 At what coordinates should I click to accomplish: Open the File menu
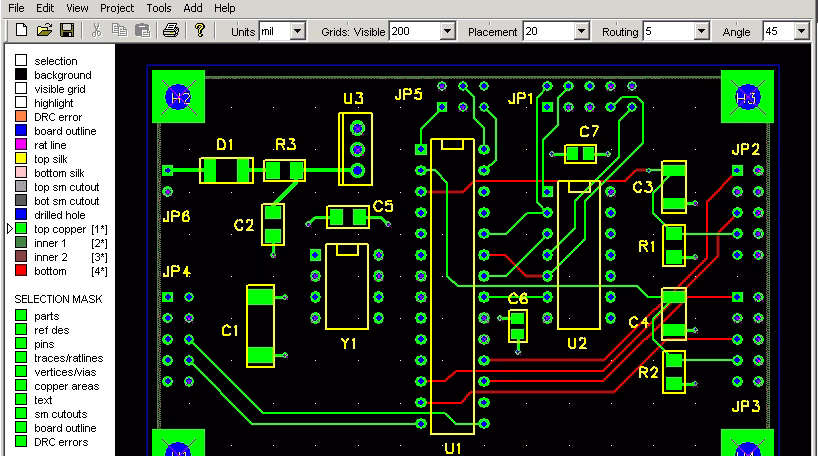pos(16,8)
